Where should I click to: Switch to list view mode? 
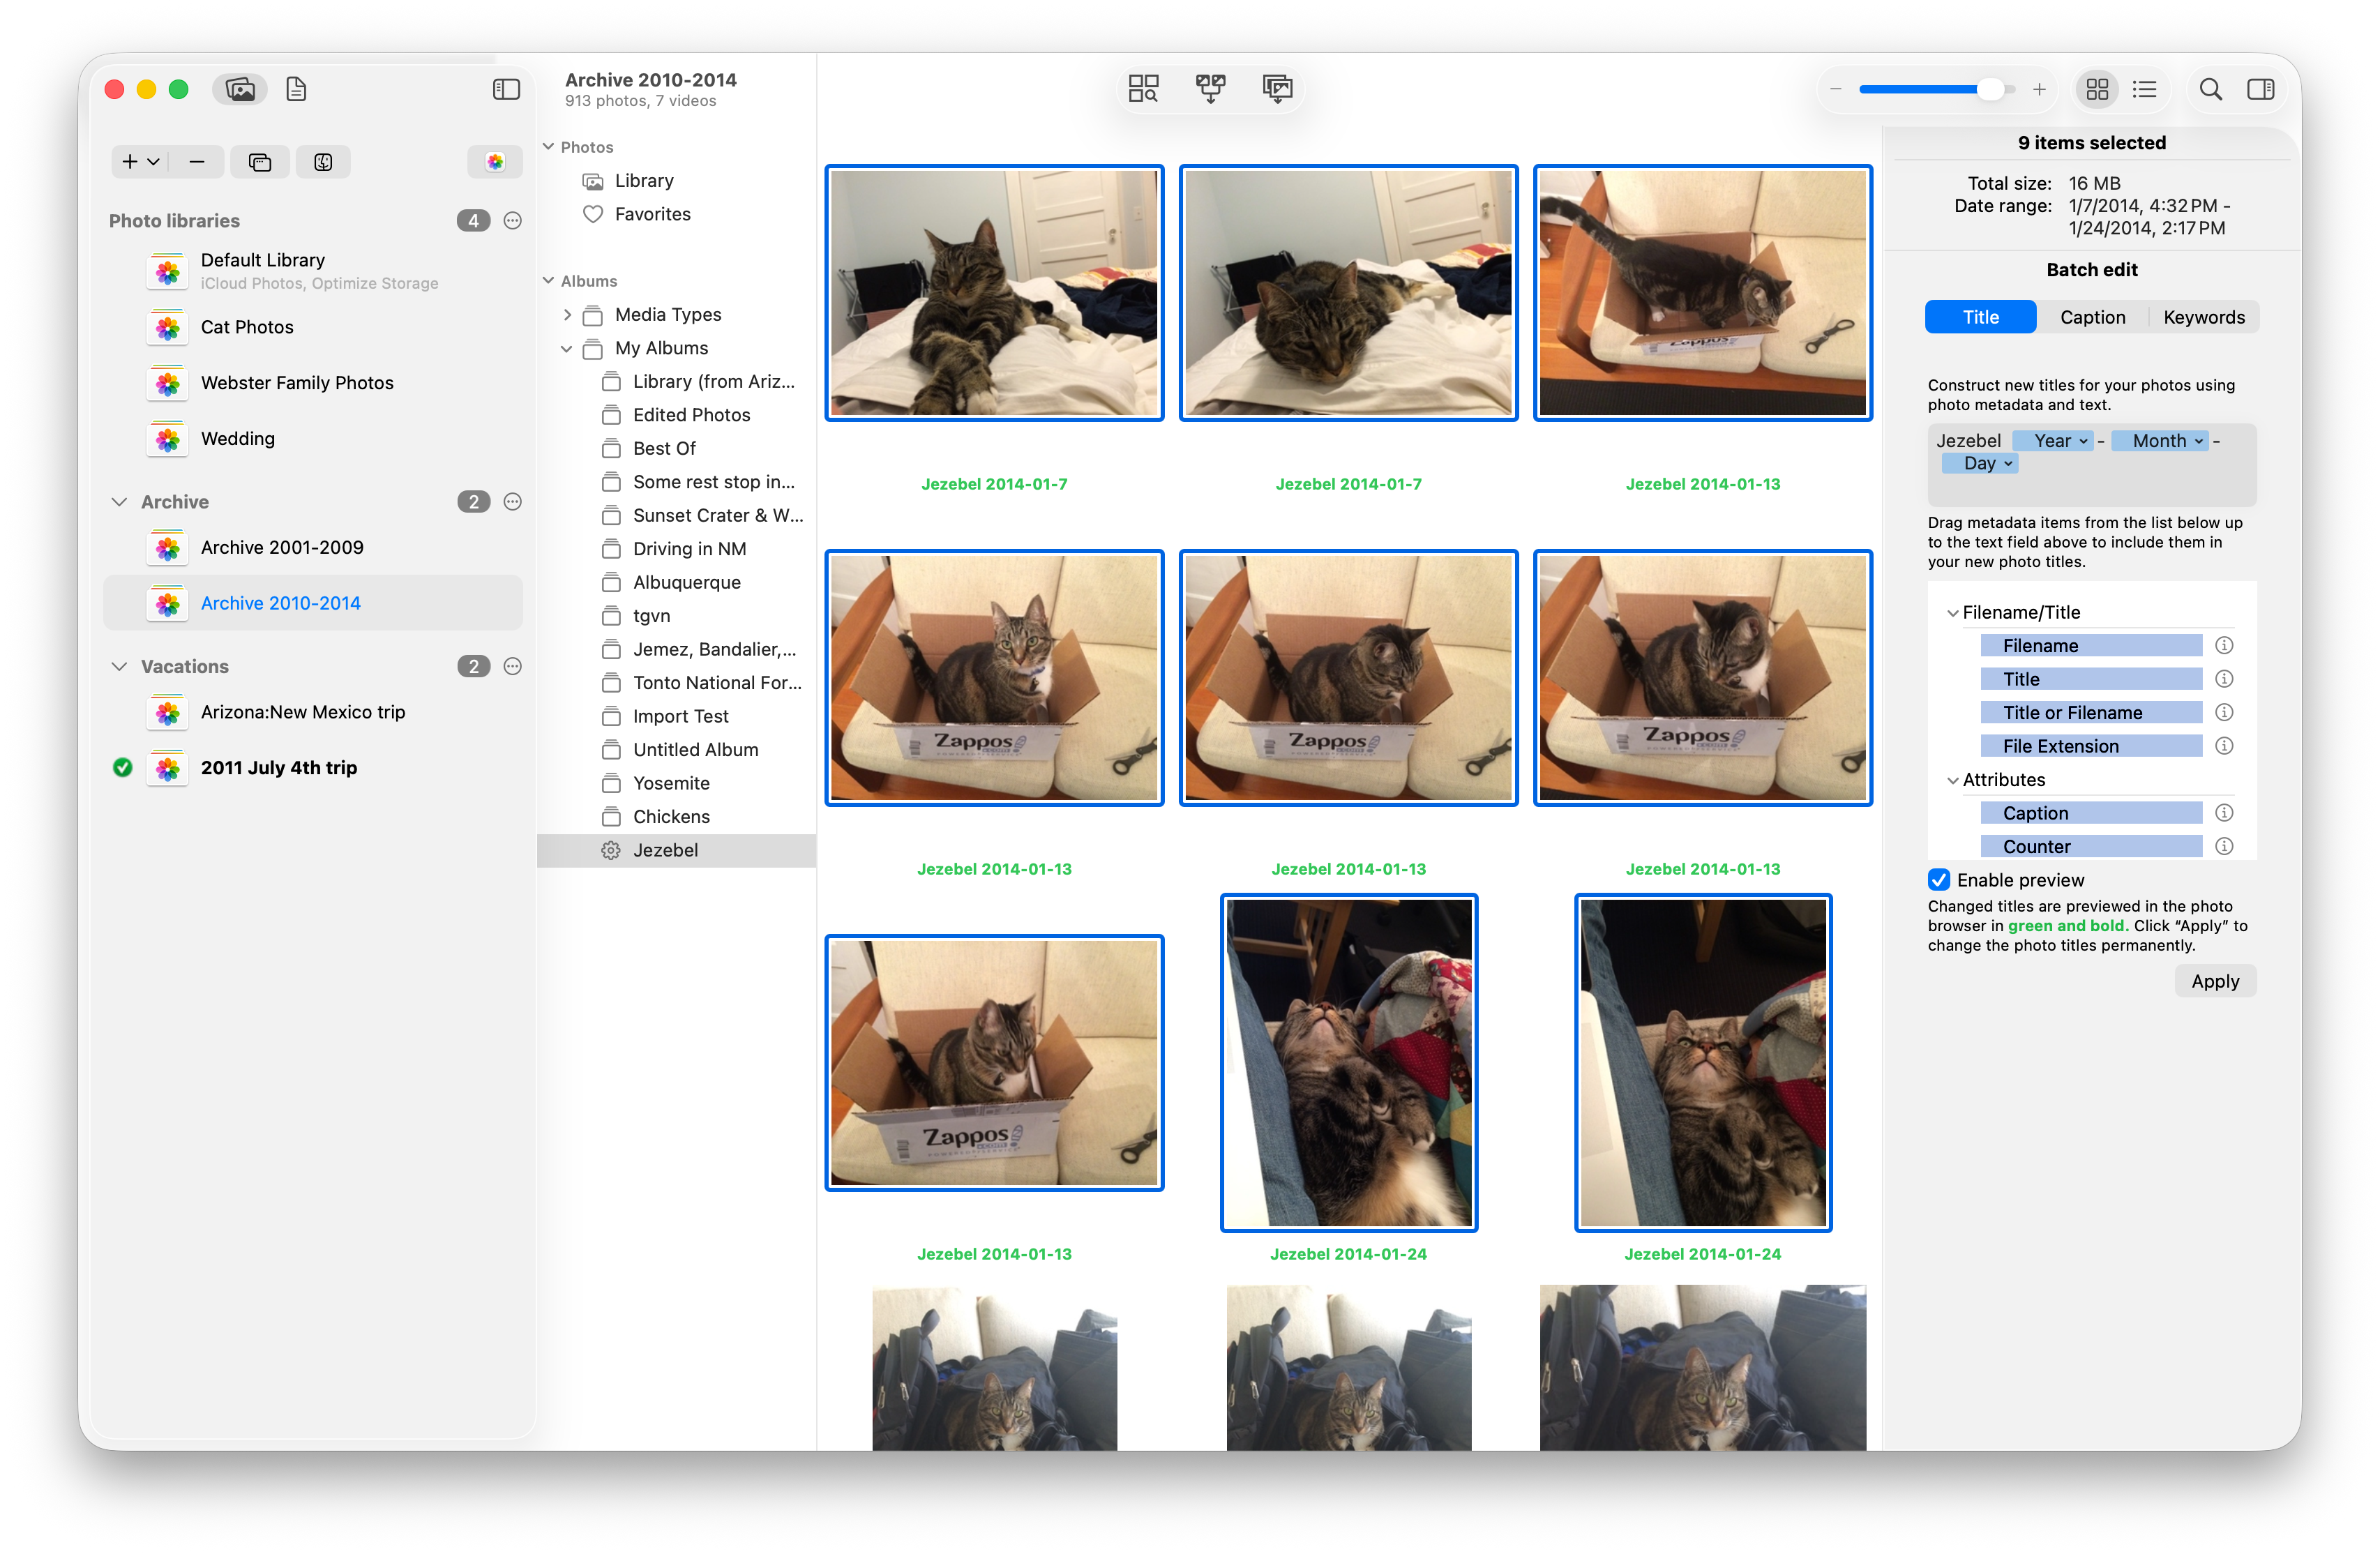[x=2144, y=90]
